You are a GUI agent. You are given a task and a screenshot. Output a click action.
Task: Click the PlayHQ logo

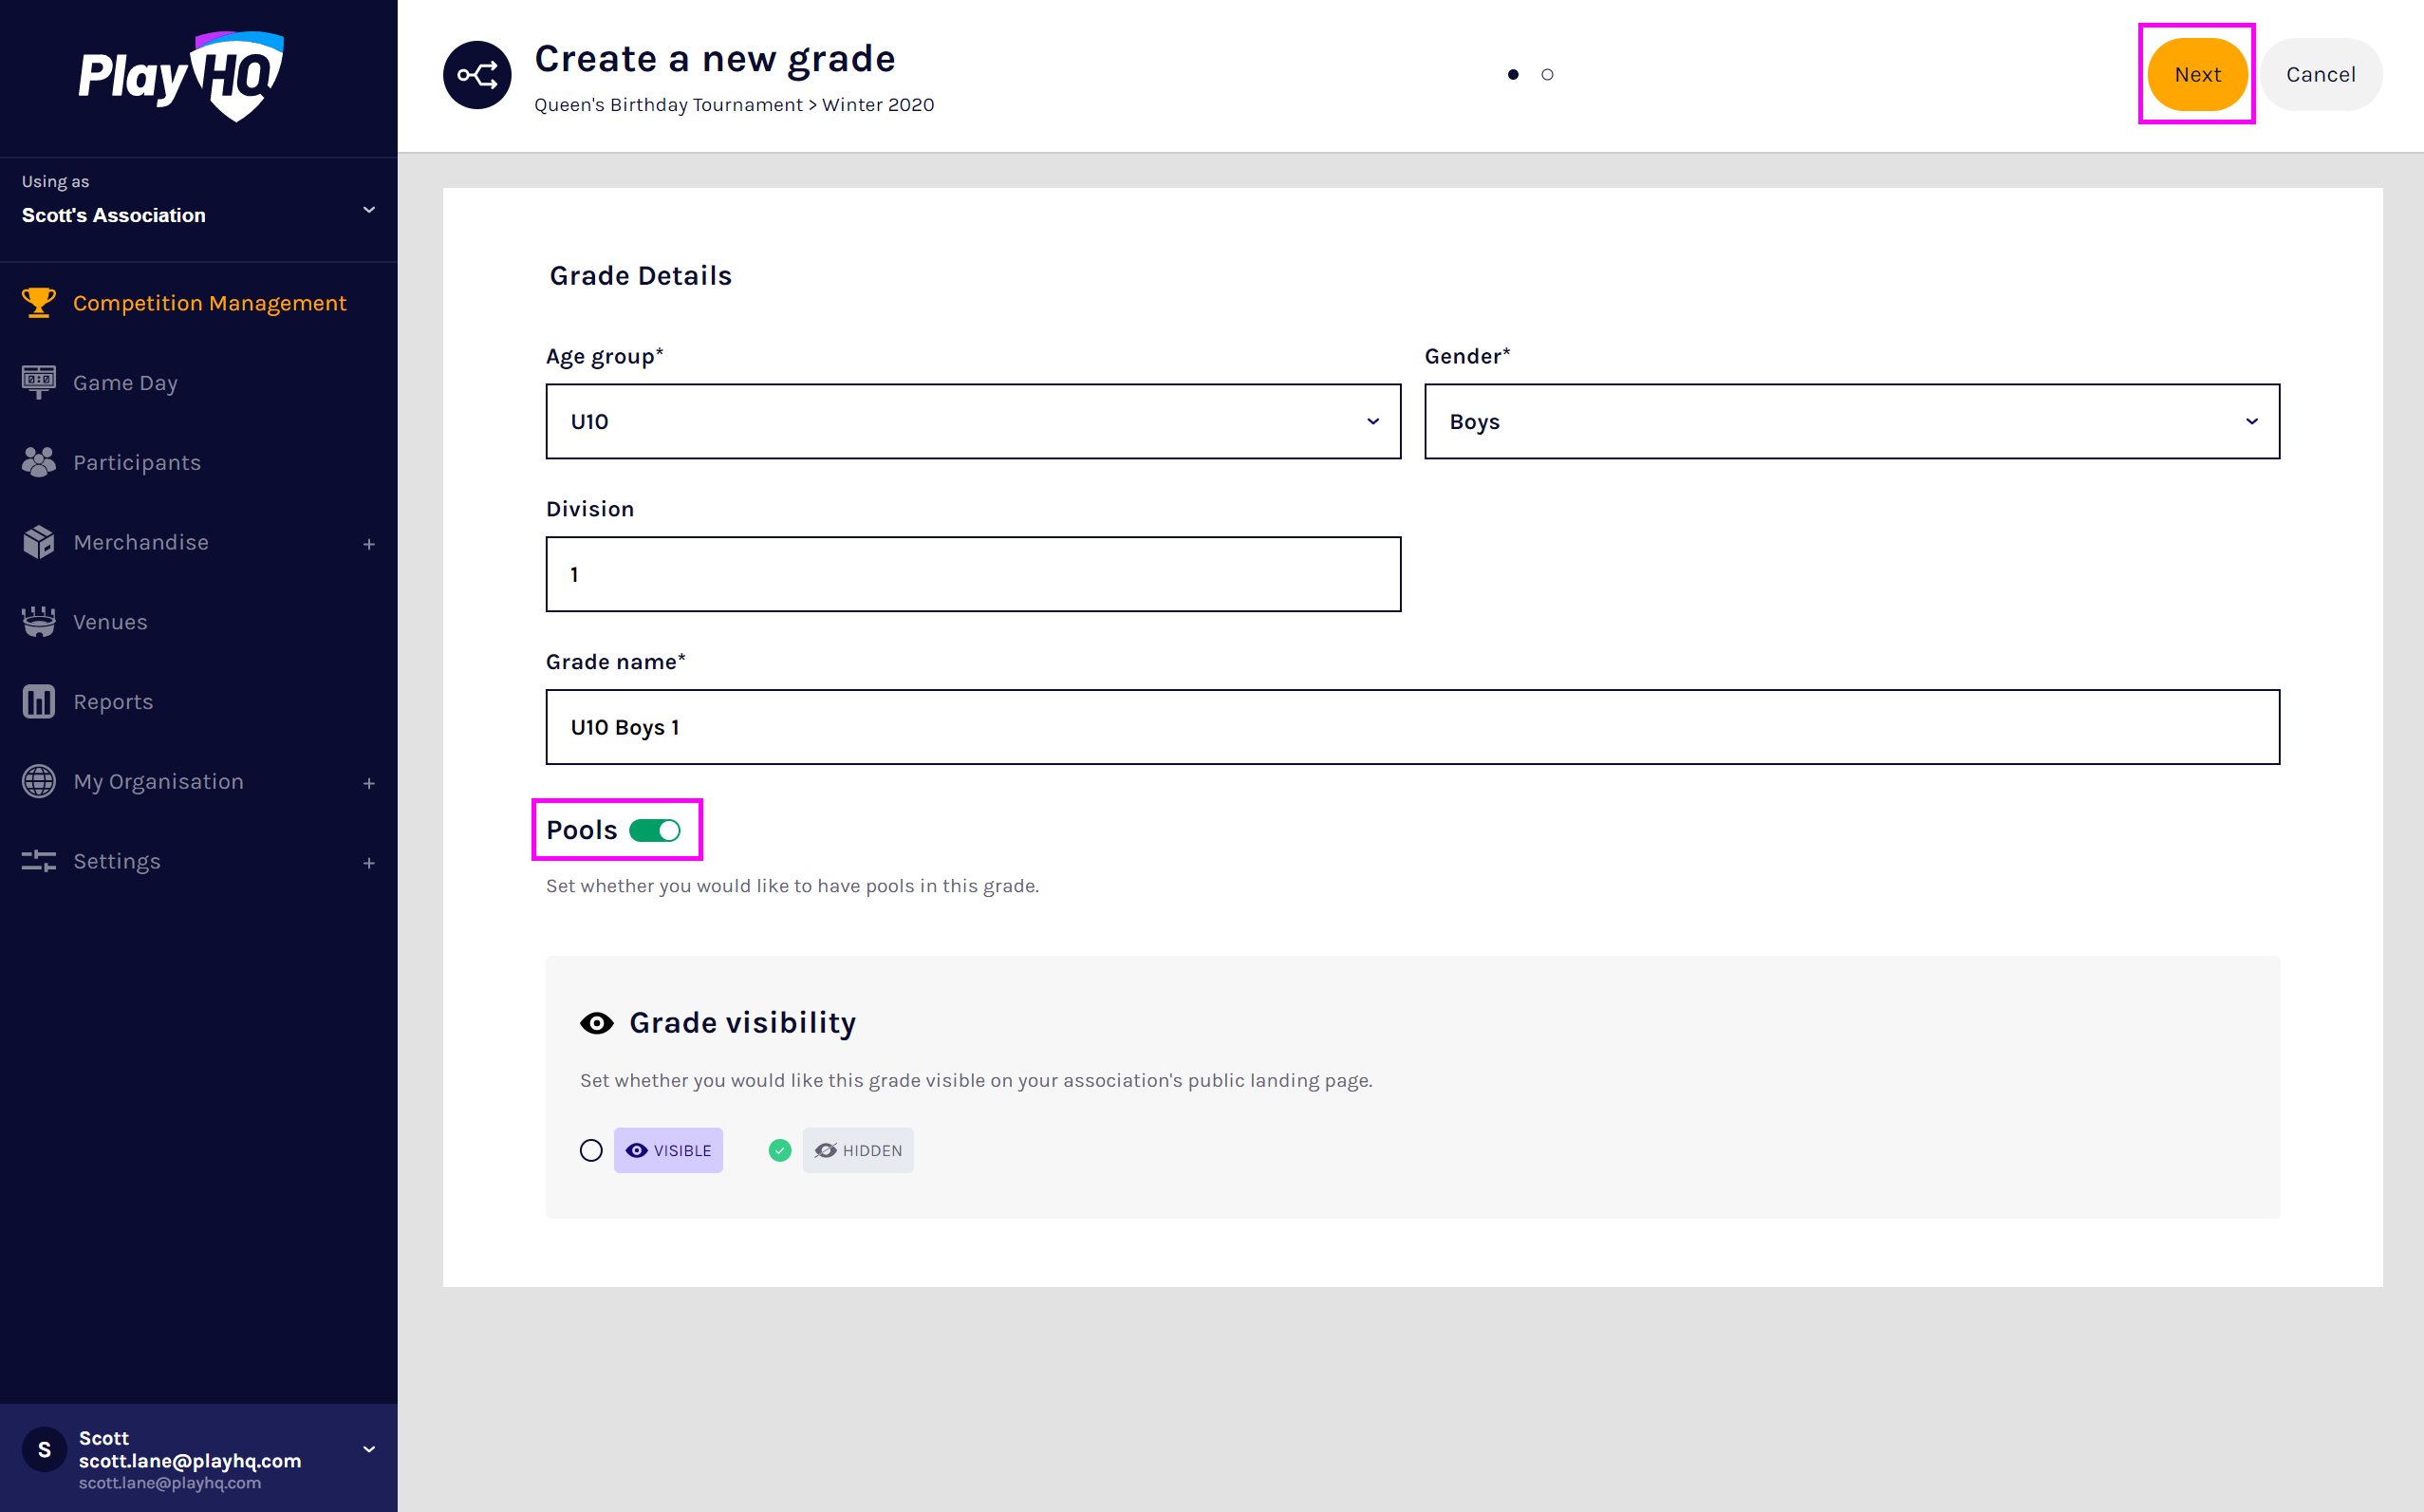pyautogui.click(x=181, y=76)
